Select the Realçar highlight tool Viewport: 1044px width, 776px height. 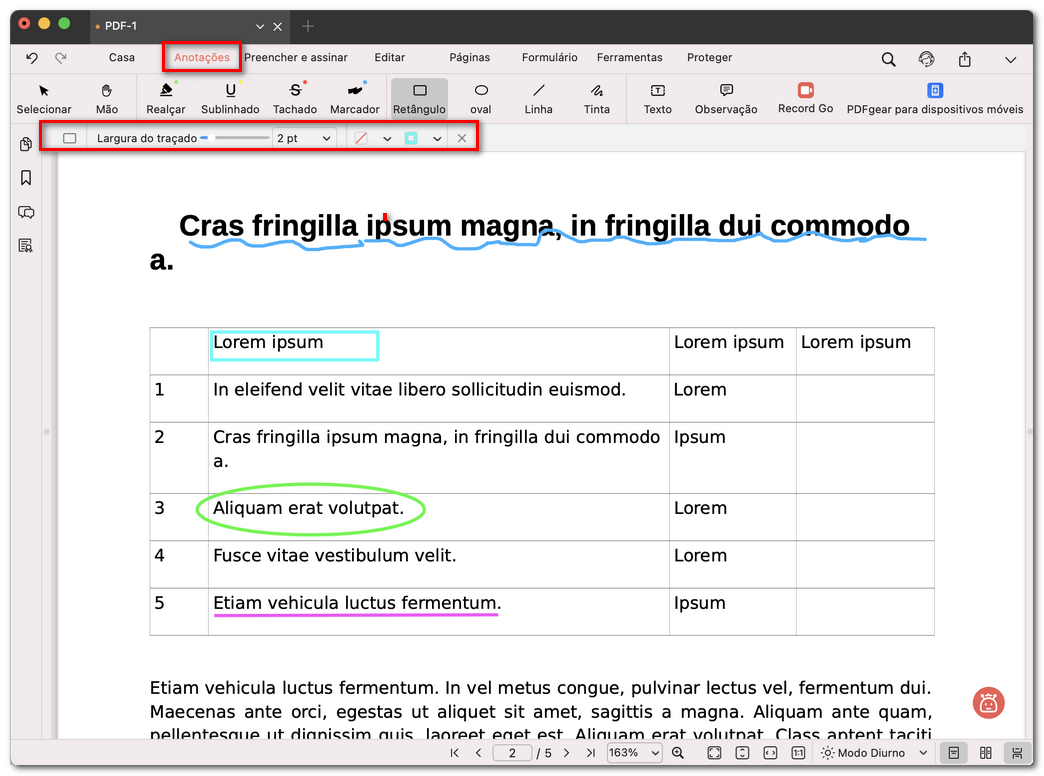tap(164, 99)
